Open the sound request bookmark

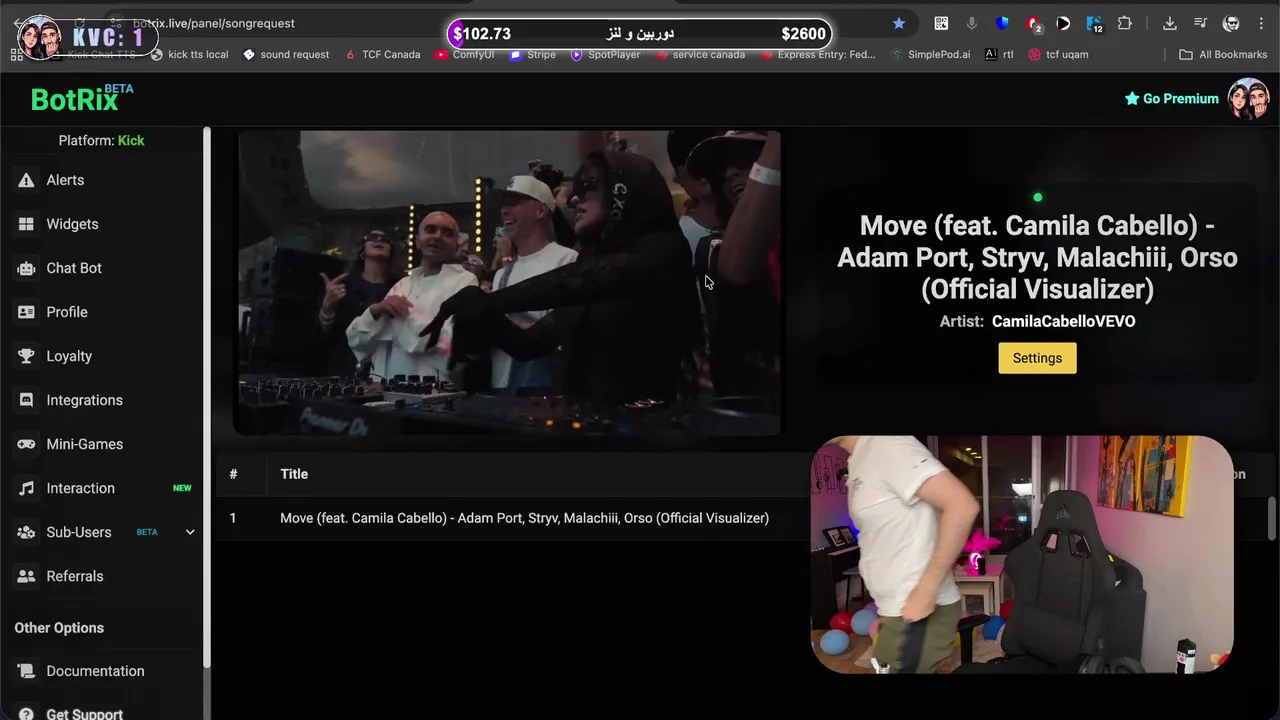285,54
